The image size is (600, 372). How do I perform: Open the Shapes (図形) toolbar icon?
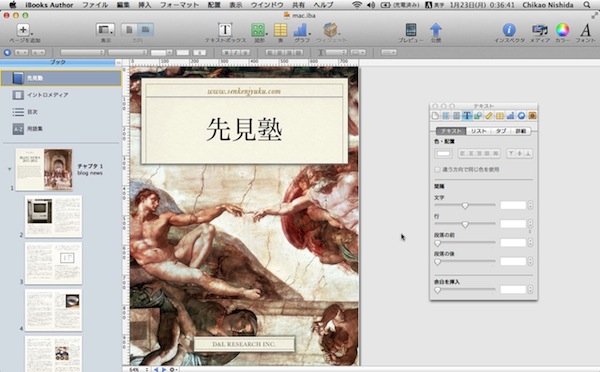tap(258, 30)
